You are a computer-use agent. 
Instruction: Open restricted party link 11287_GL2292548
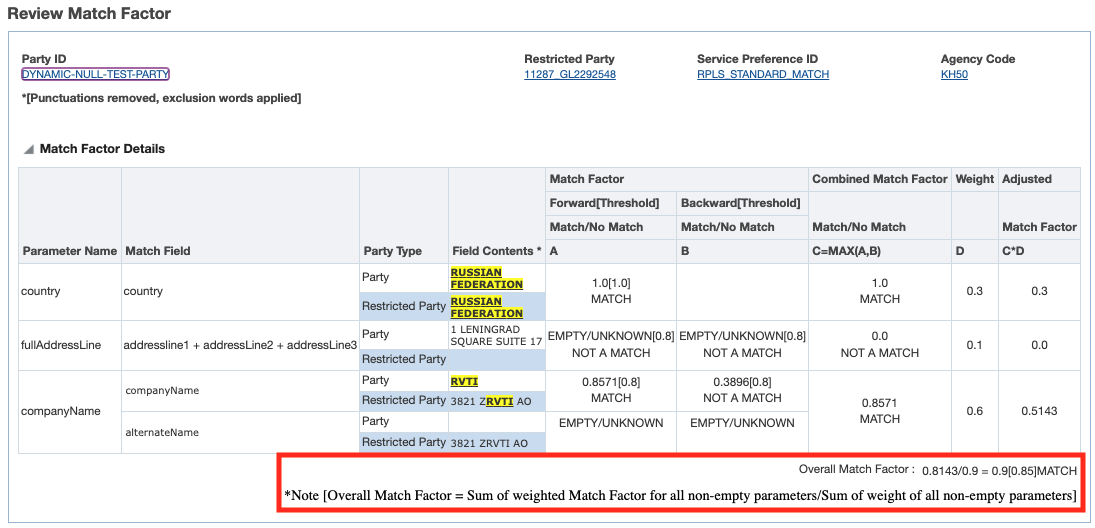tap(569, 74)
